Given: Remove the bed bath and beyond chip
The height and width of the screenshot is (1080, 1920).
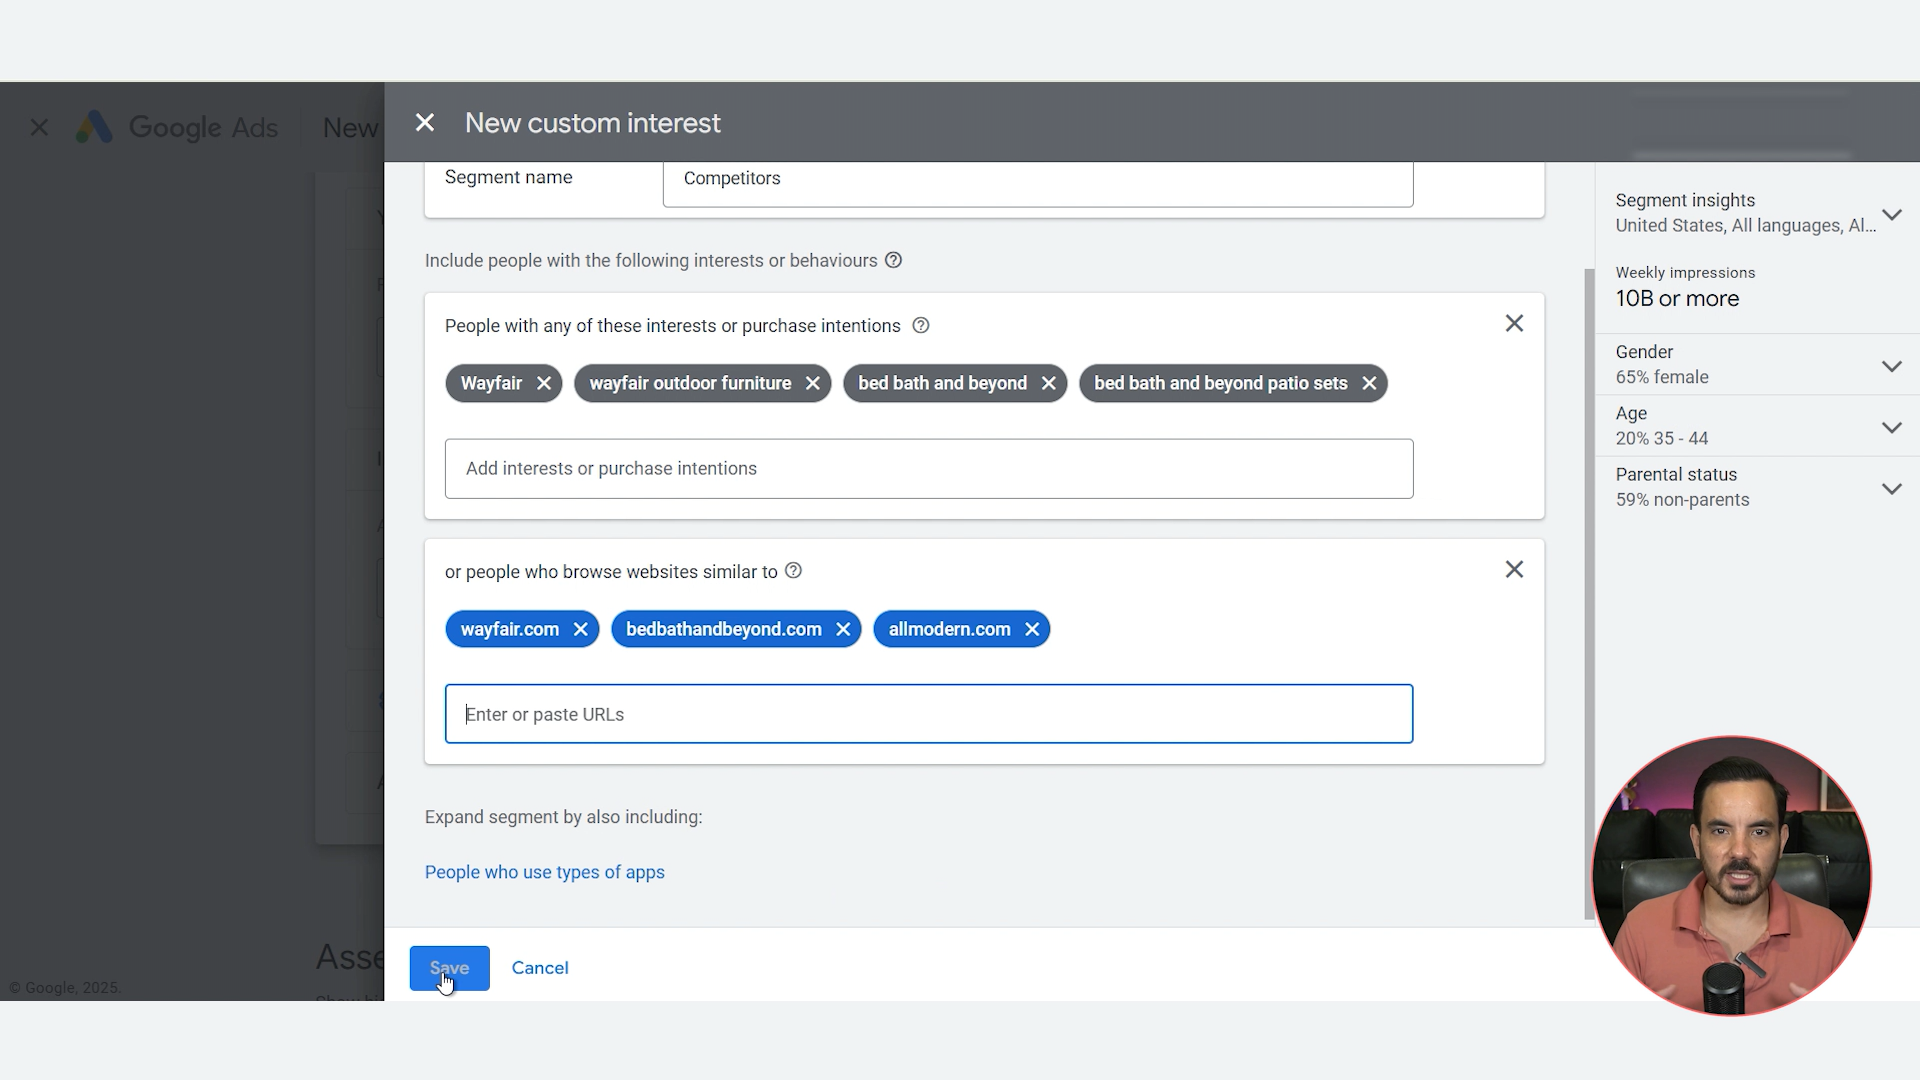Looking at the screenshot, I should (x=1048, y=383).
